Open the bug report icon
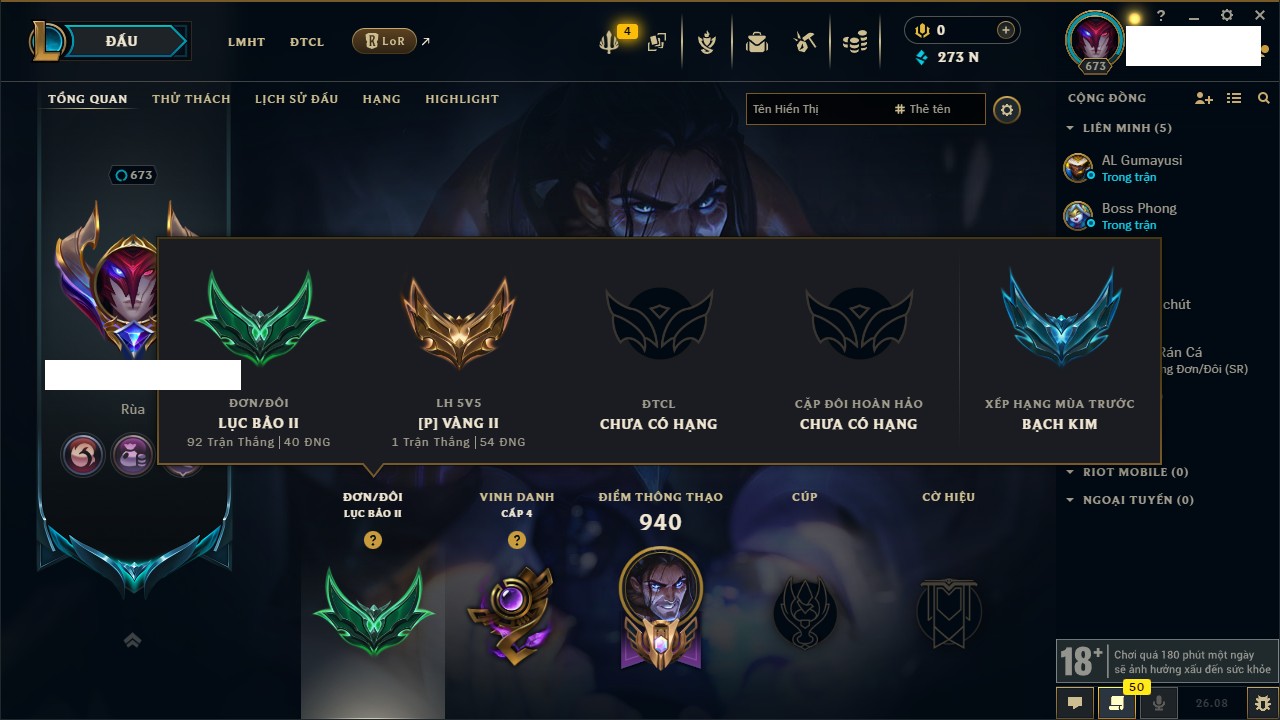This screenshot has height=720, width=1280. click(1263, 703)
